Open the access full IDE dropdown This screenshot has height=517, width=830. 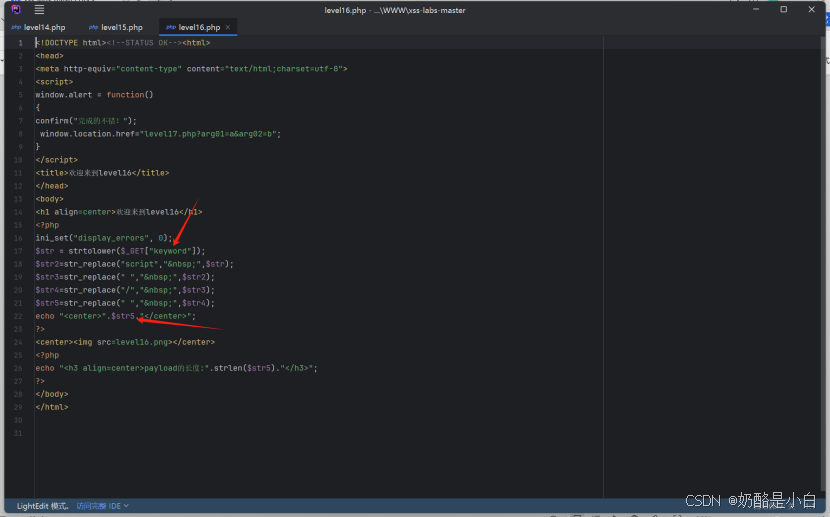point(103,506)
